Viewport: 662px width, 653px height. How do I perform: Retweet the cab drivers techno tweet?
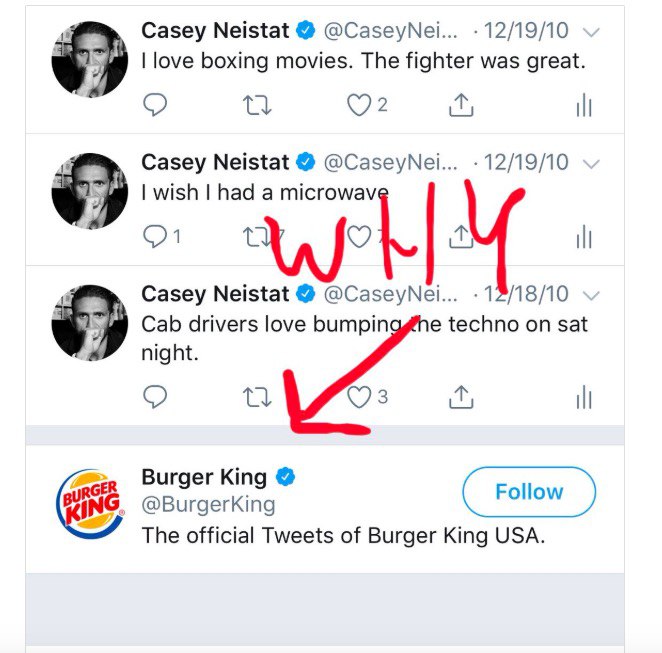[257, 397]
